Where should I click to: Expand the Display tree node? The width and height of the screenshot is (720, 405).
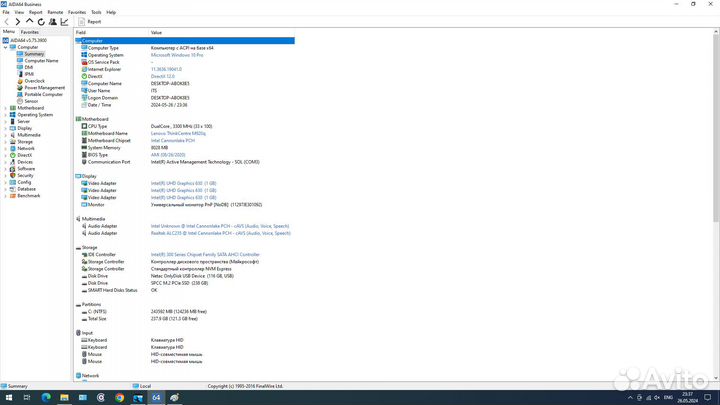click(6, 128)
